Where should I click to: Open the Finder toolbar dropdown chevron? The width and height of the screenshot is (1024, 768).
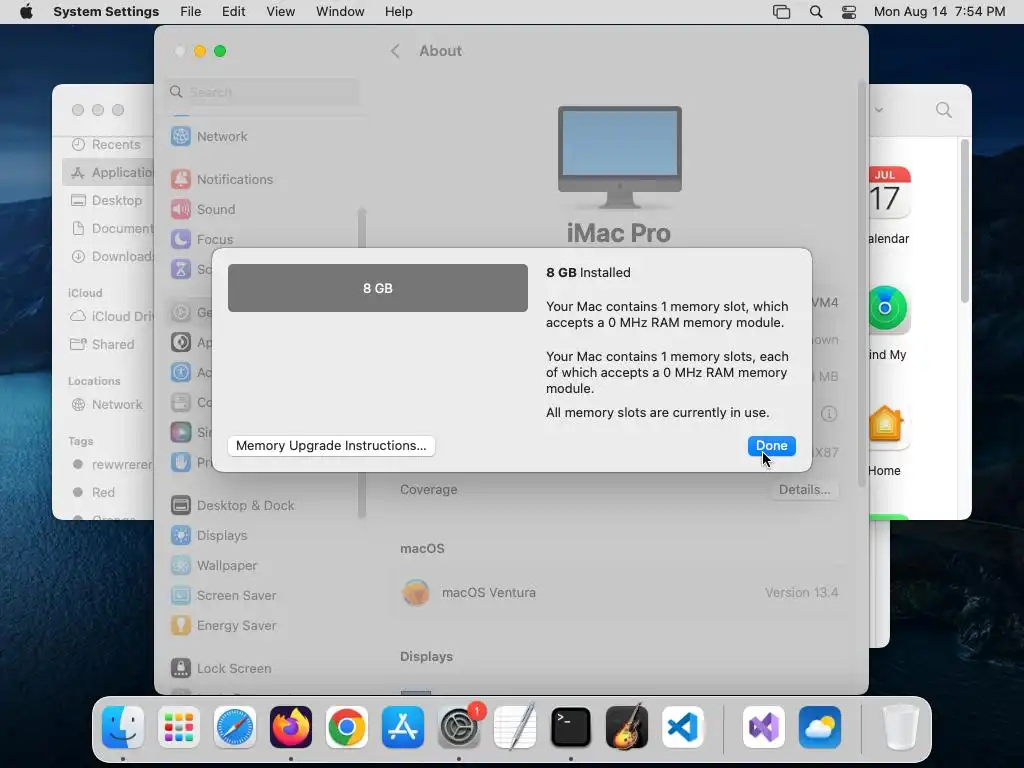coord(879,110)
